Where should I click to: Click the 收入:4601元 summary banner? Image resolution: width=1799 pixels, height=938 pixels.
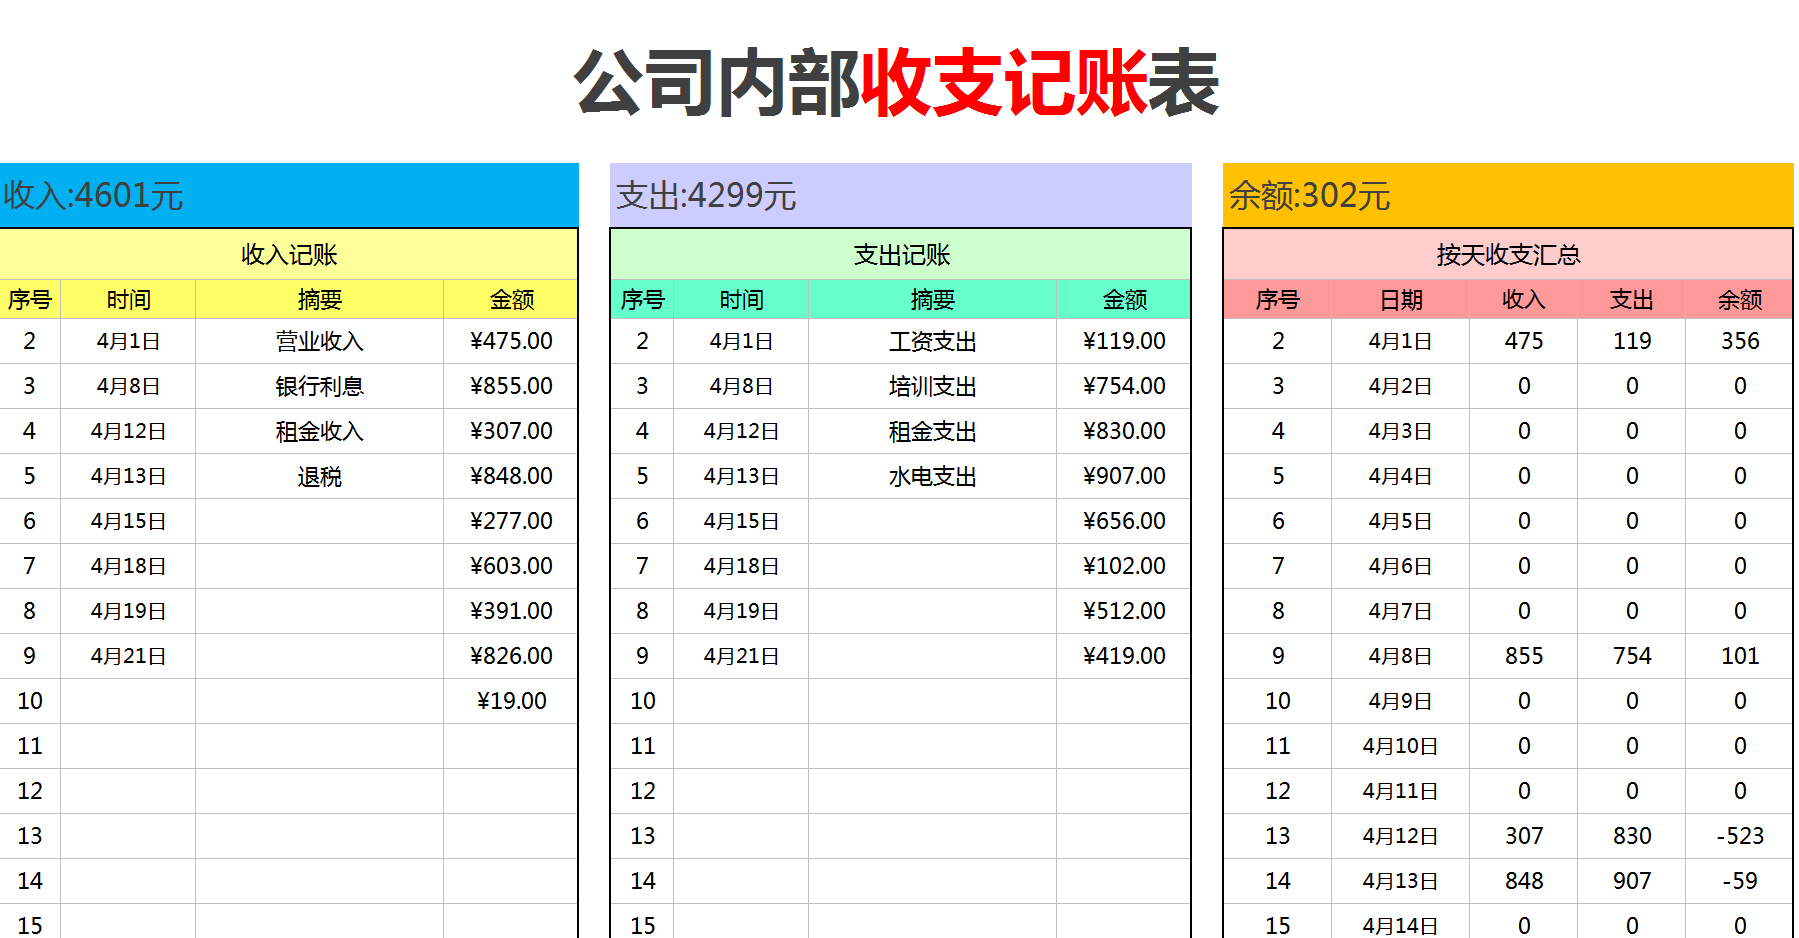pyautogui.click(x=289, y=195)
